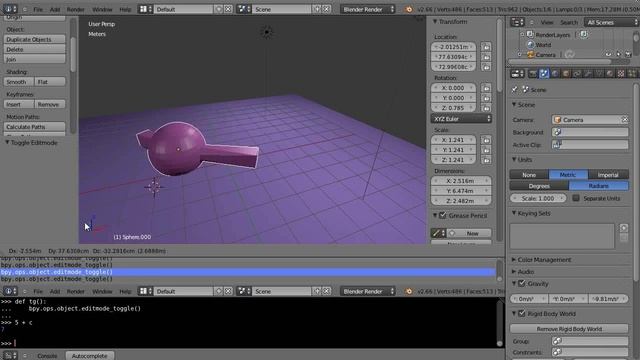Expand the Color Management panel
This screenshot has height=360, width=640.
(514, 260)
